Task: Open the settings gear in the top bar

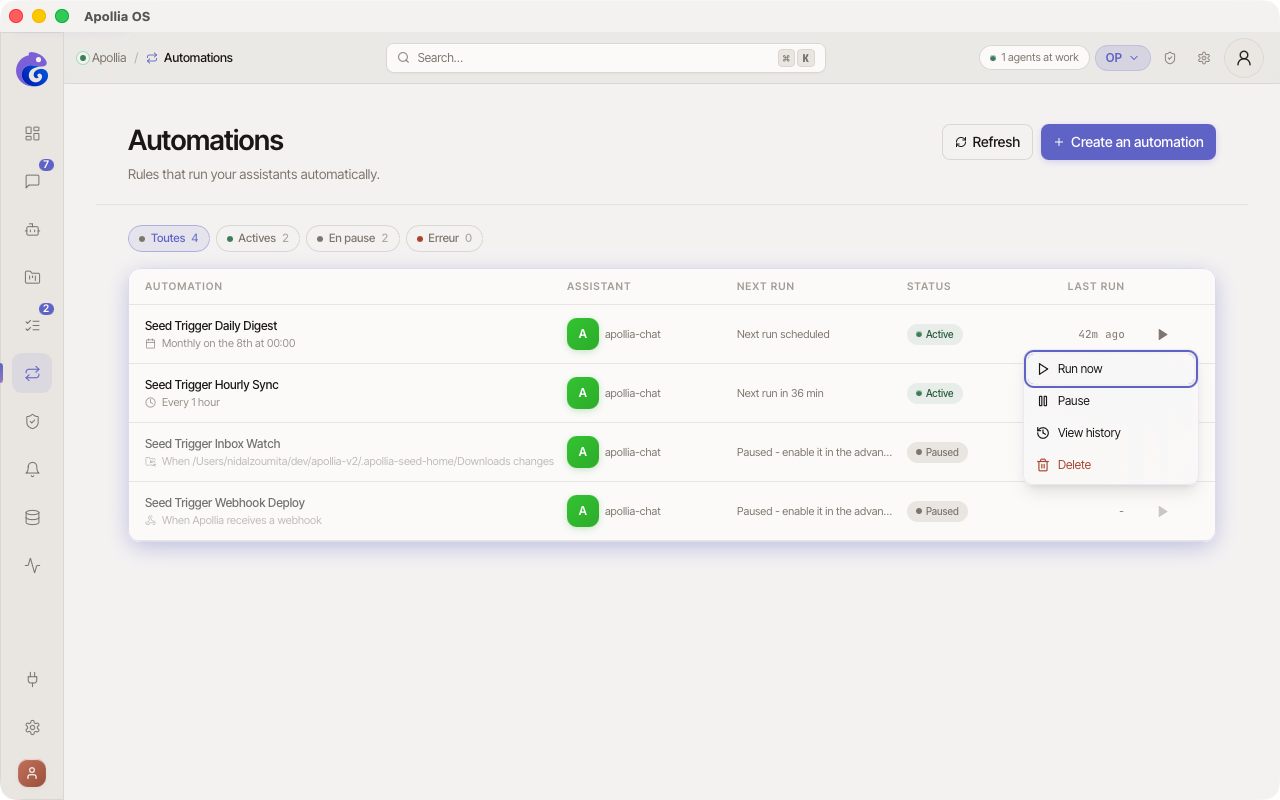Action: (x=1204, y=58)
